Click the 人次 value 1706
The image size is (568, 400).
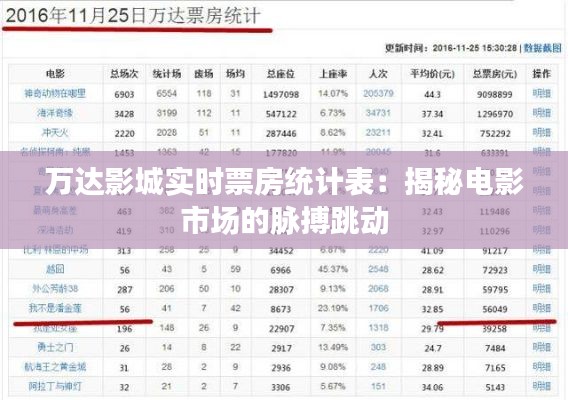pyautogui.click(x=378, y=308)
